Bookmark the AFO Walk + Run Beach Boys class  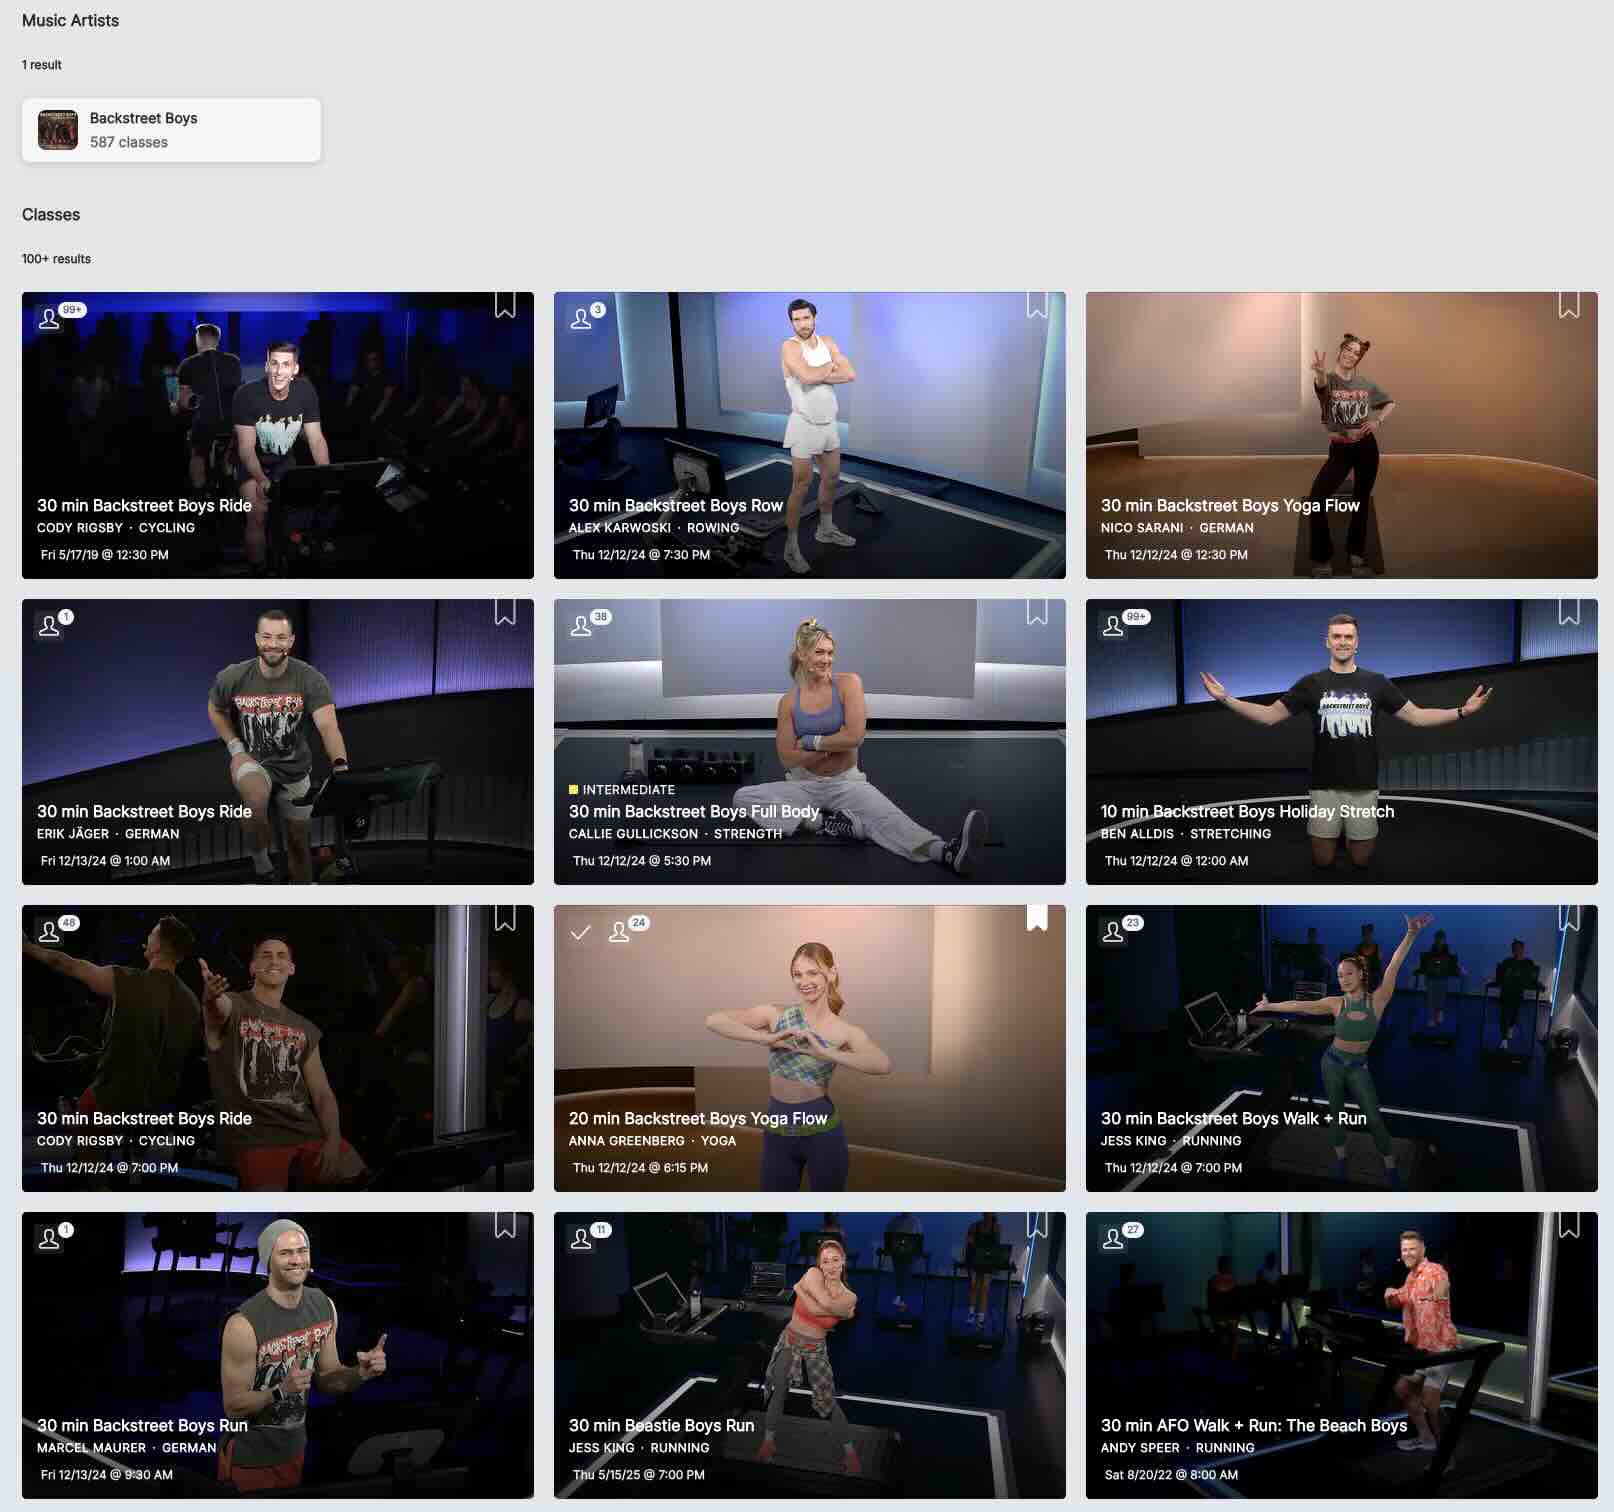coord(1569,1225)
